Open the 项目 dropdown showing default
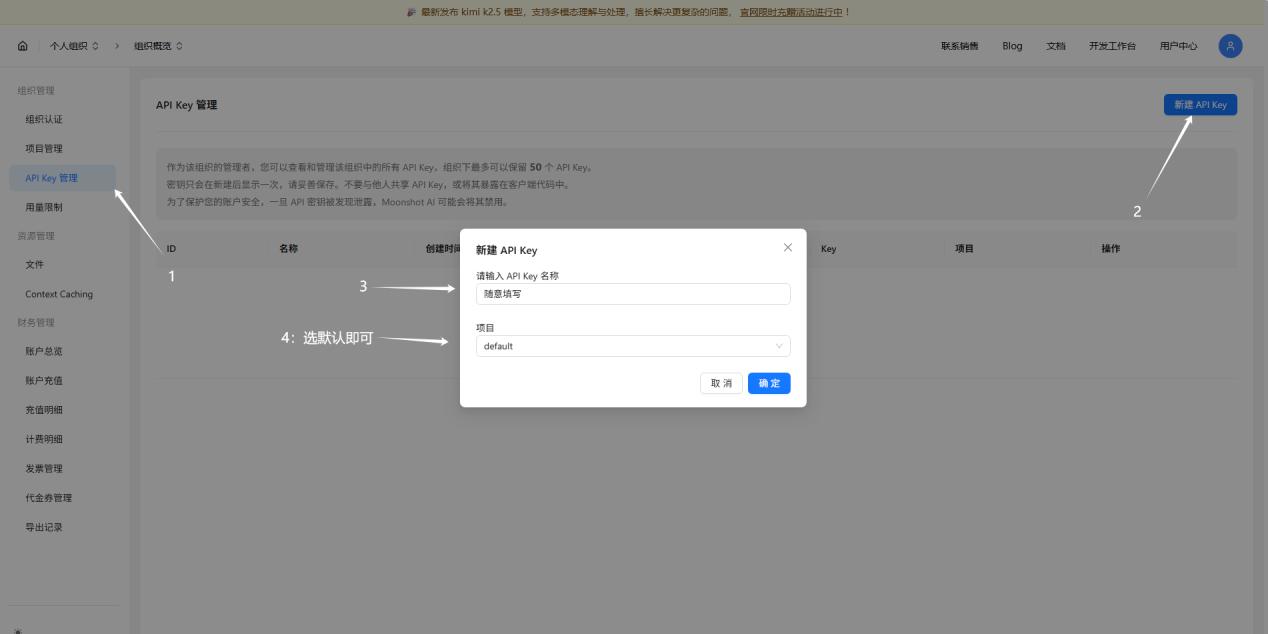 632,345
